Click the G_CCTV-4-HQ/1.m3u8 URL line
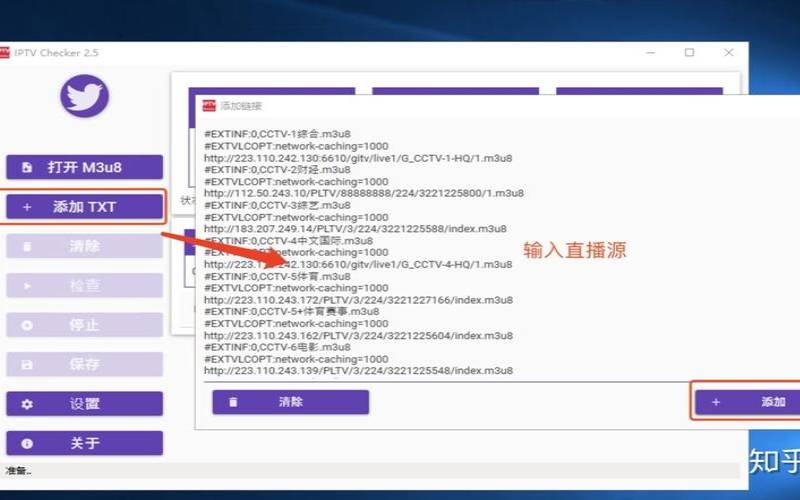 point(358,264)
